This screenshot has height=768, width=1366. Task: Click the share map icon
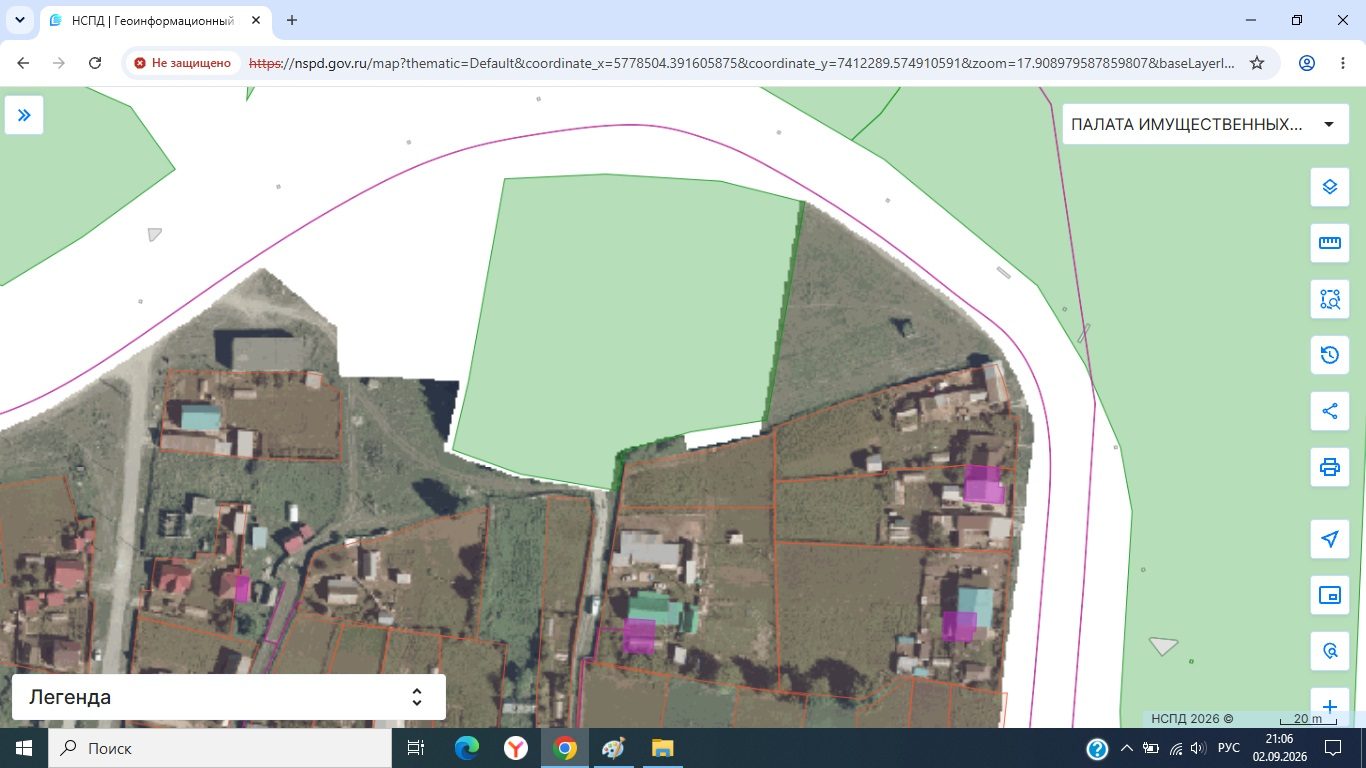tap(1329, 411)
